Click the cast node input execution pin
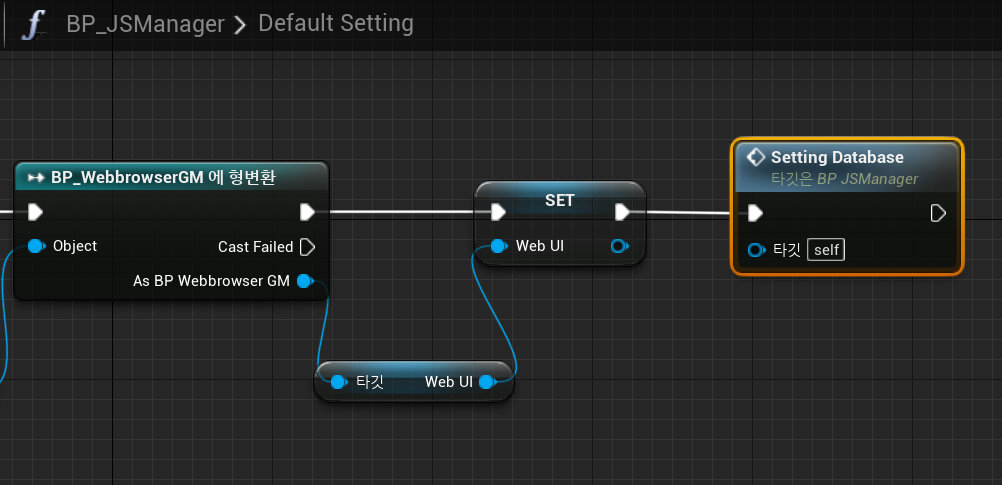 tap(36, 212)
